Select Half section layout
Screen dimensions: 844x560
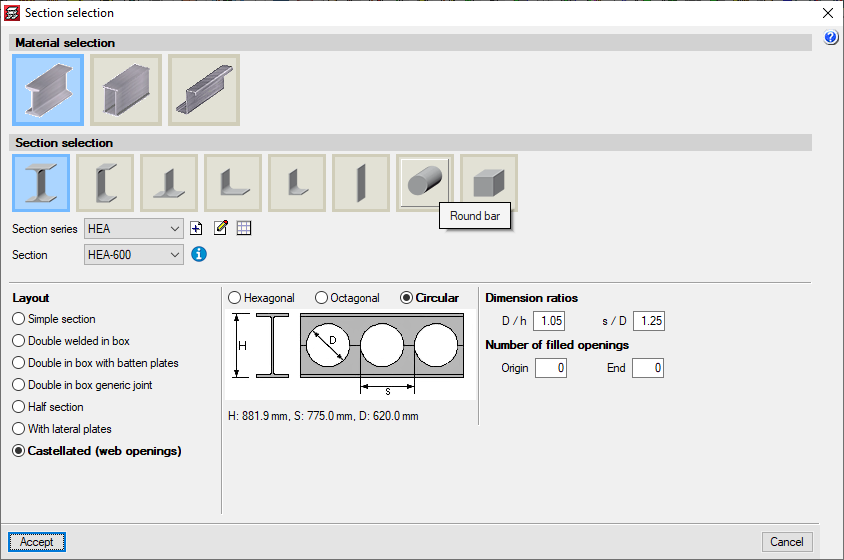[x=48, y=407]
